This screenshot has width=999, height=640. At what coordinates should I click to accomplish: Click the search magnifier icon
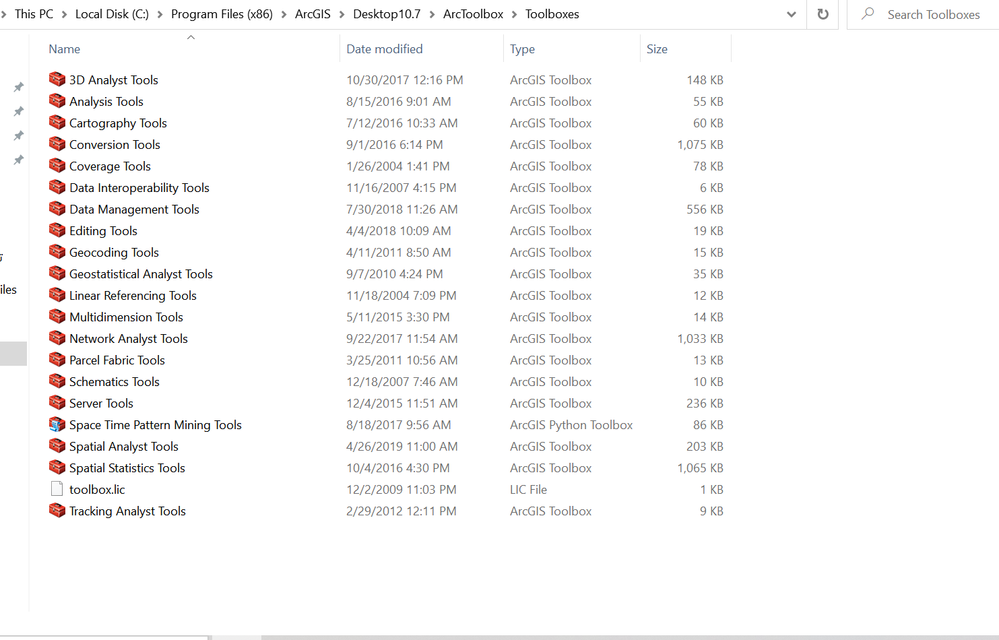(x=868, y=13)
